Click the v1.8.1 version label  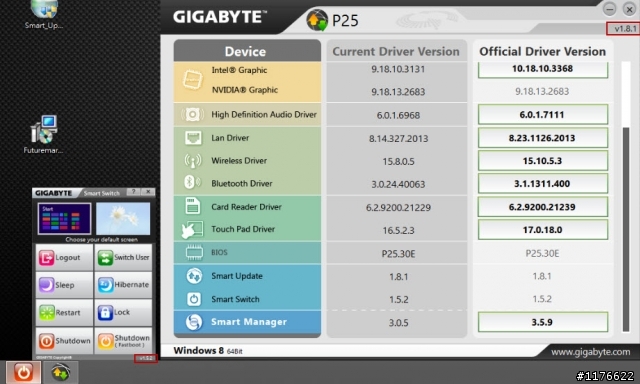pos(624,29)
